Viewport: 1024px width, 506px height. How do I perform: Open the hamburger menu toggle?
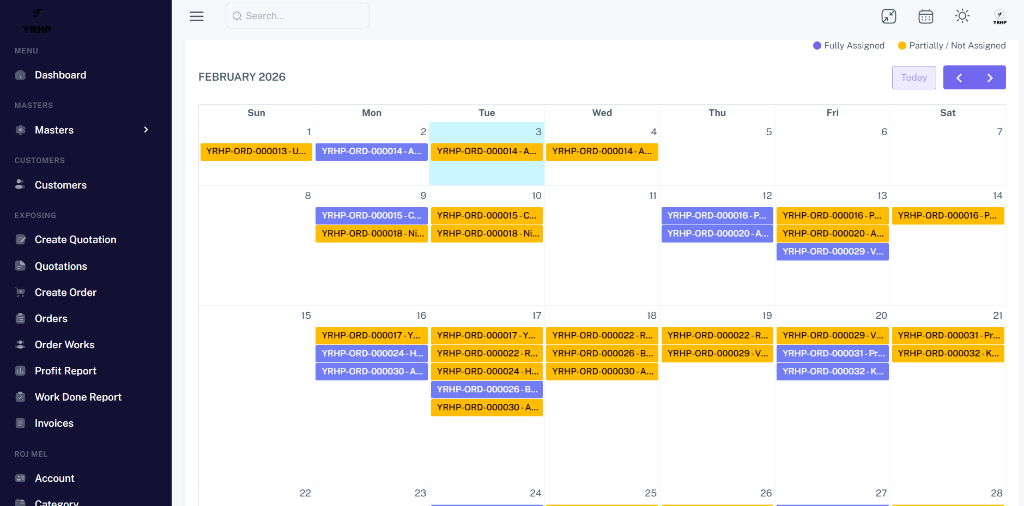point(197,16)
